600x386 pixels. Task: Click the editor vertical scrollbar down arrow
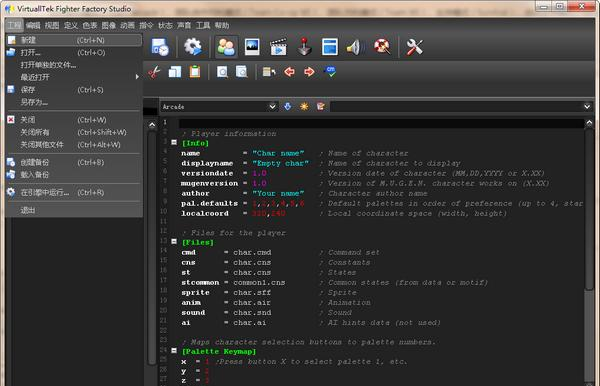(590, 383)
